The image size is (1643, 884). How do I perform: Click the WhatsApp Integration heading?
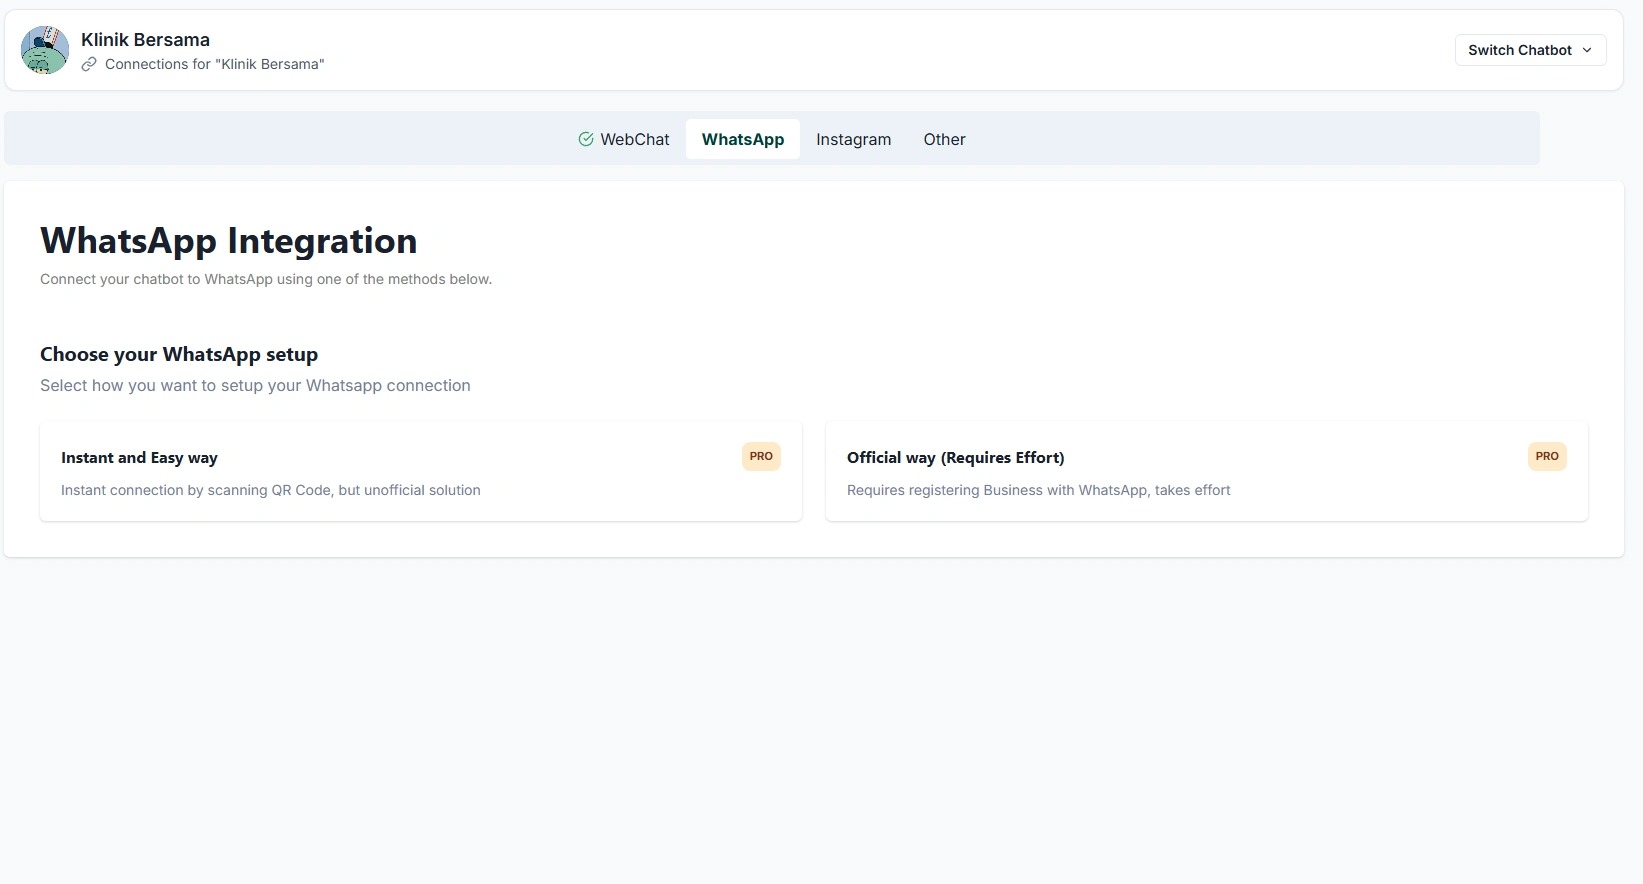pyautogui.click(x=228, y=241)
